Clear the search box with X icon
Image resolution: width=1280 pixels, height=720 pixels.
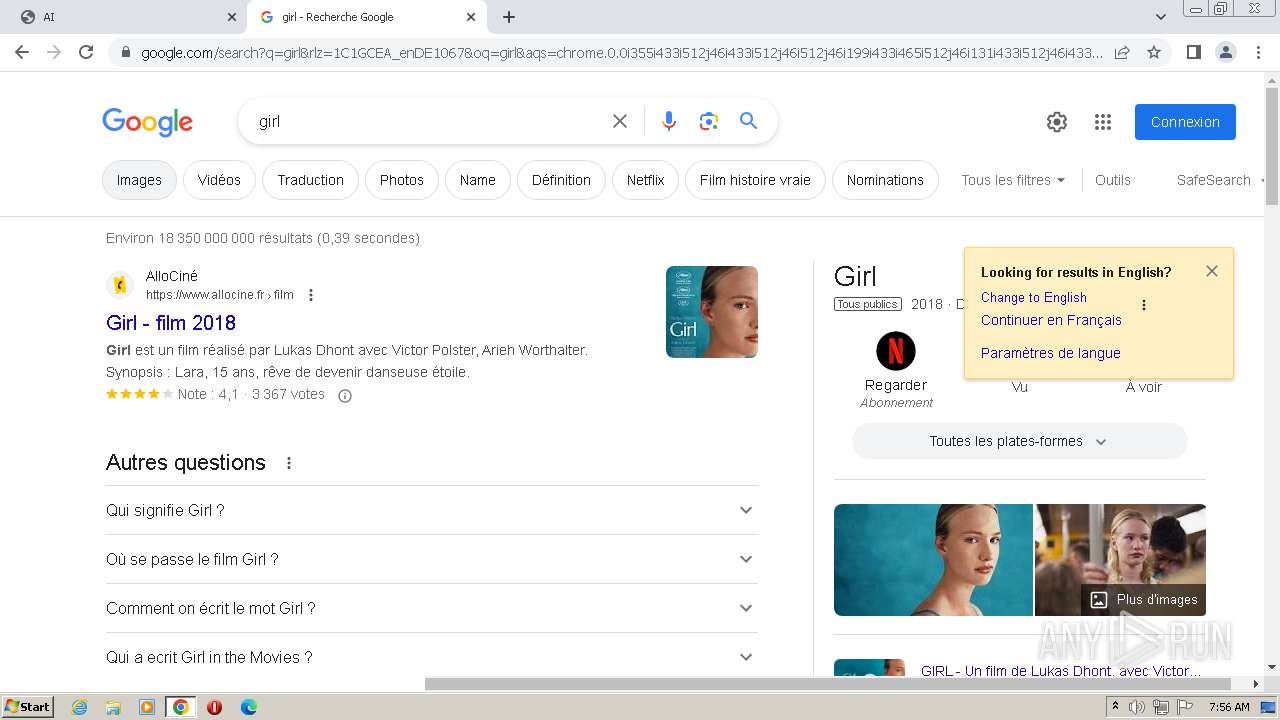point(620,121)
